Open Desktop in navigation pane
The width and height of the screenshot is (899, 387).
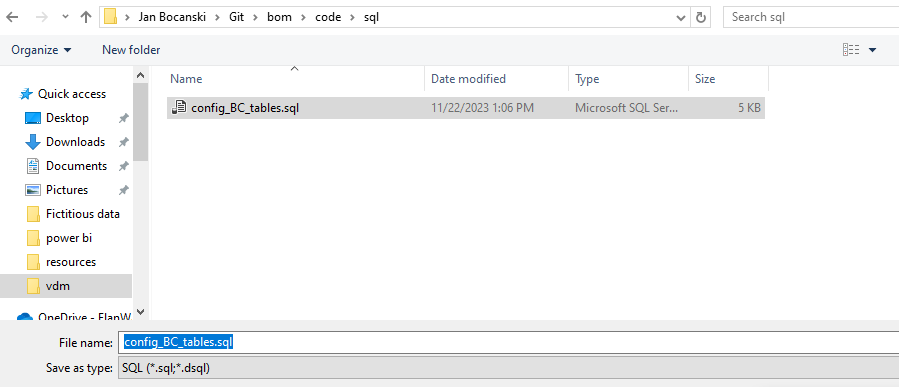(67, 118)
